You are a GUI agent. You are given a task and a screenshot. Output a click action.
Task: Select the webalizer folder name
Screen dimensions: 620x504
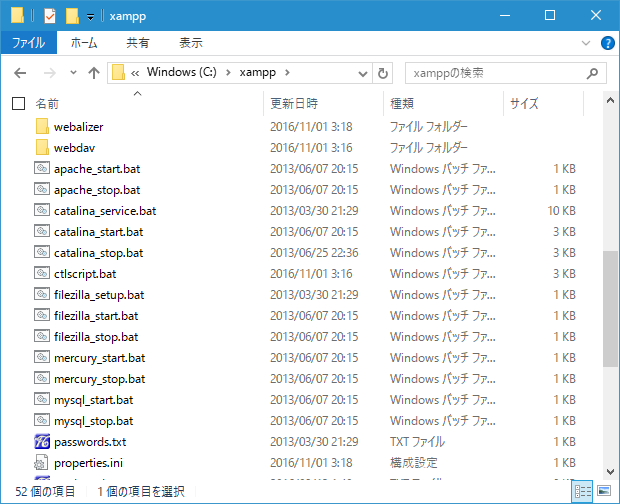coord(79,127)
